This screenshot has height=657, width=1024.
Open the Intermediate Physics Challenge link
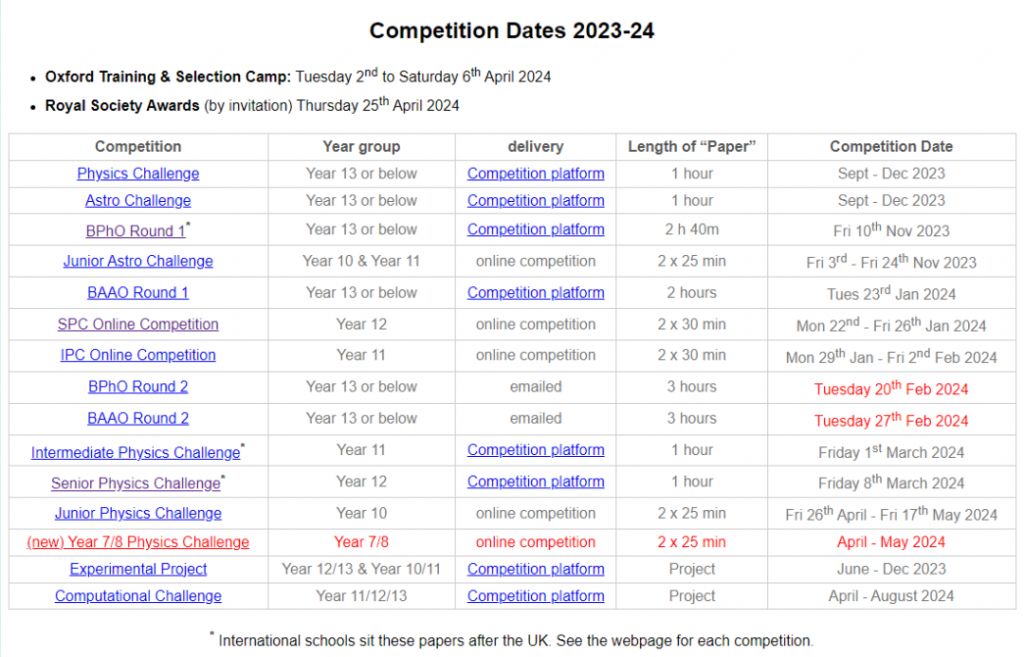(135, 453)
